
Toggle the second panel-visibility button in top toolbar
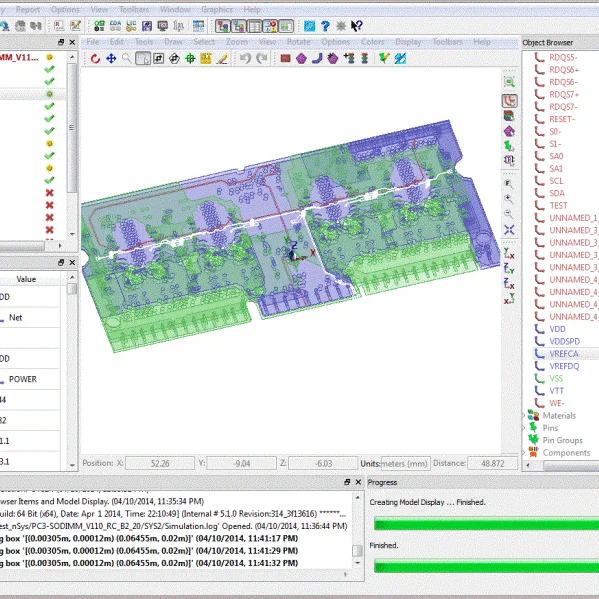[239, 26]
